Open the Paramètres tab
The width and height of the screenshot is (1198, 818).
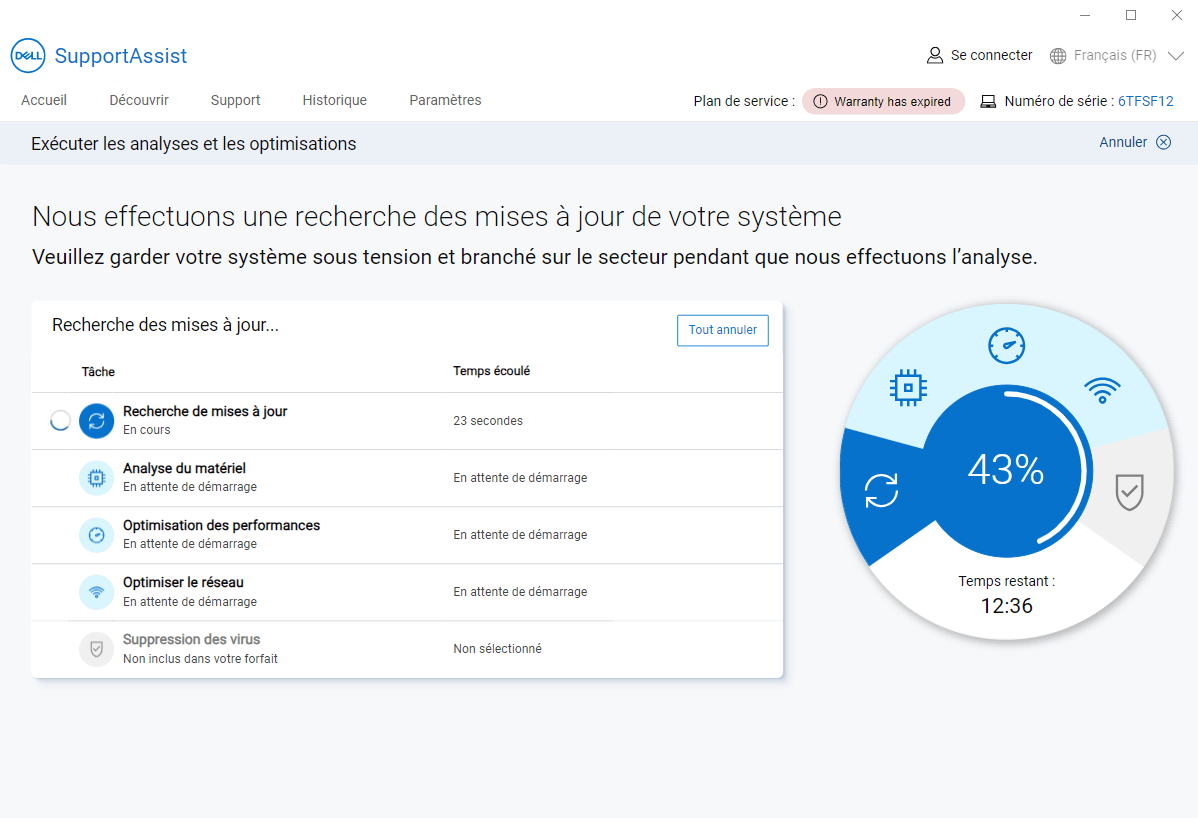(x=445, y=100)
